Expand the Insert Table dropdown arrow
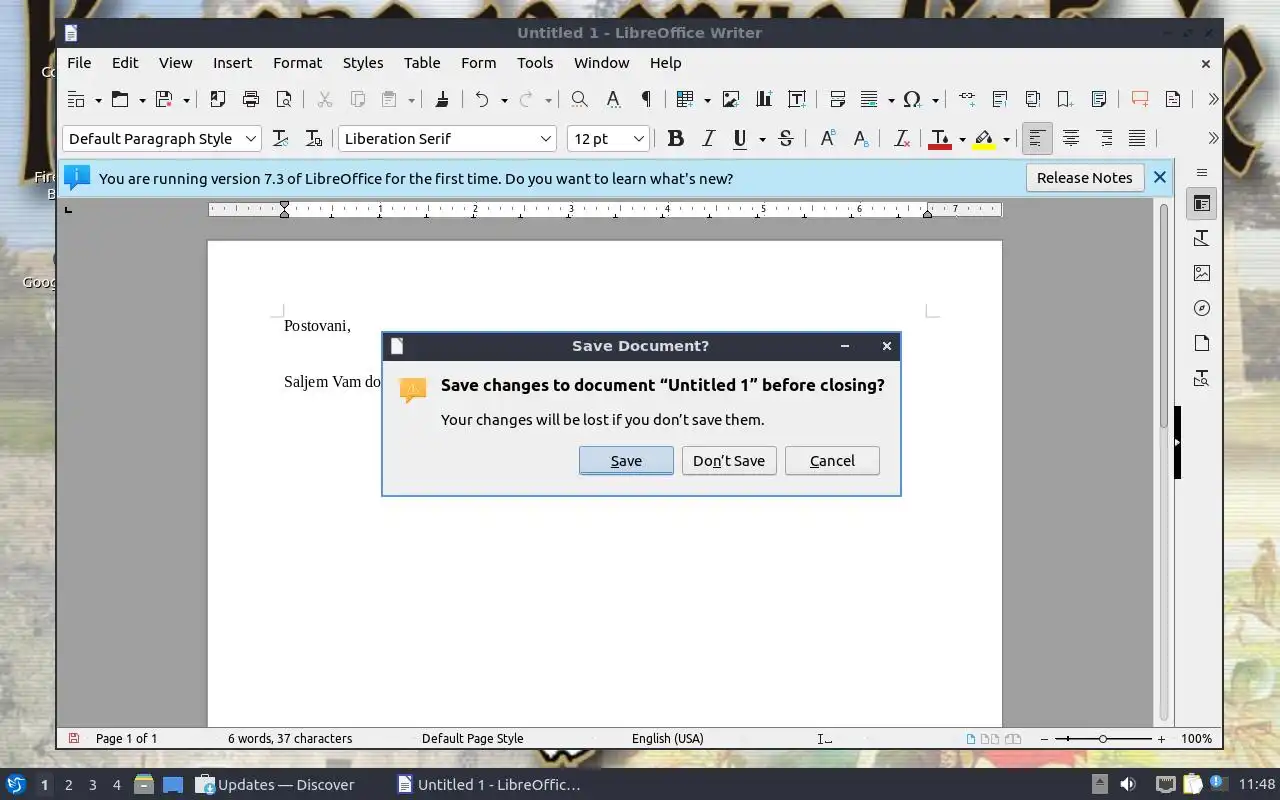The width and height of the screenshot is (1280, 800). (x=707, y=100)
